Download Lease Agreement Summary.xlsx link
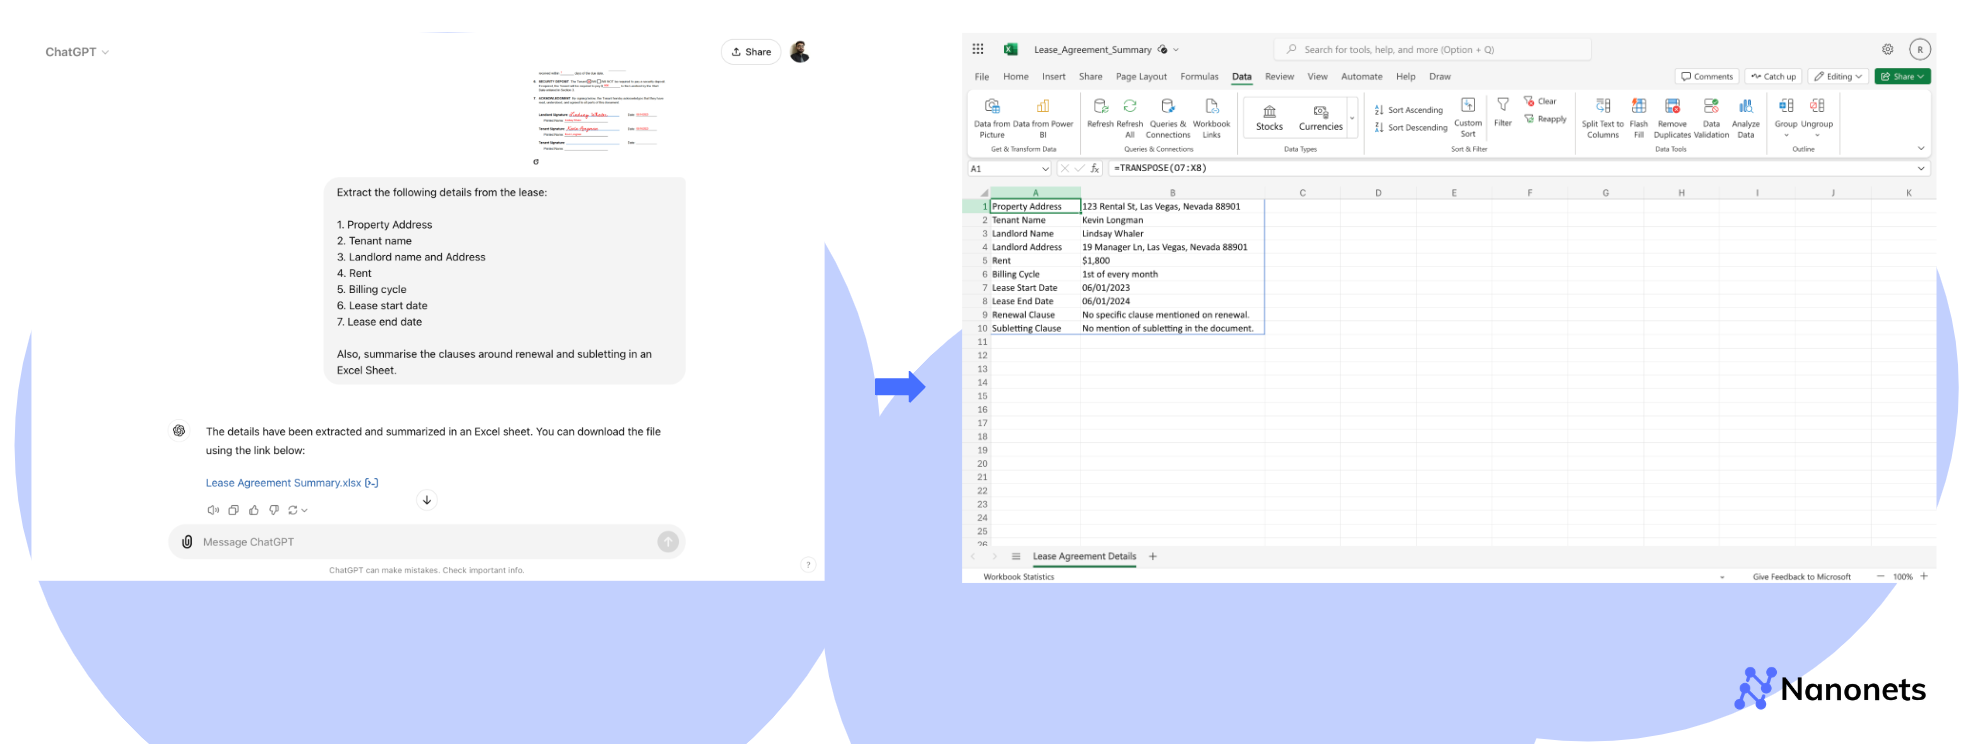Screen dimensions: 1970x744 [x=291, y=483]
